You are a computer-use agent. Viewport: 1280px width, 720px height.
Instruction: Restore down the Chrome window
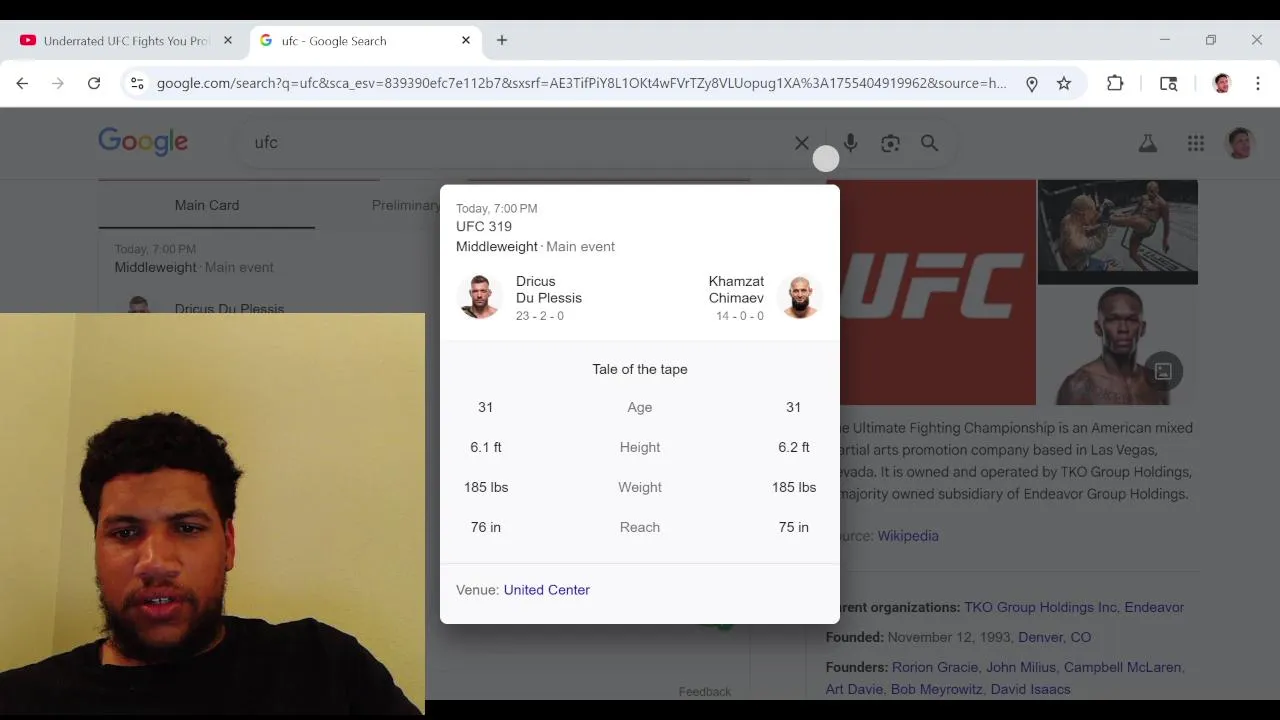(1211, 40)
